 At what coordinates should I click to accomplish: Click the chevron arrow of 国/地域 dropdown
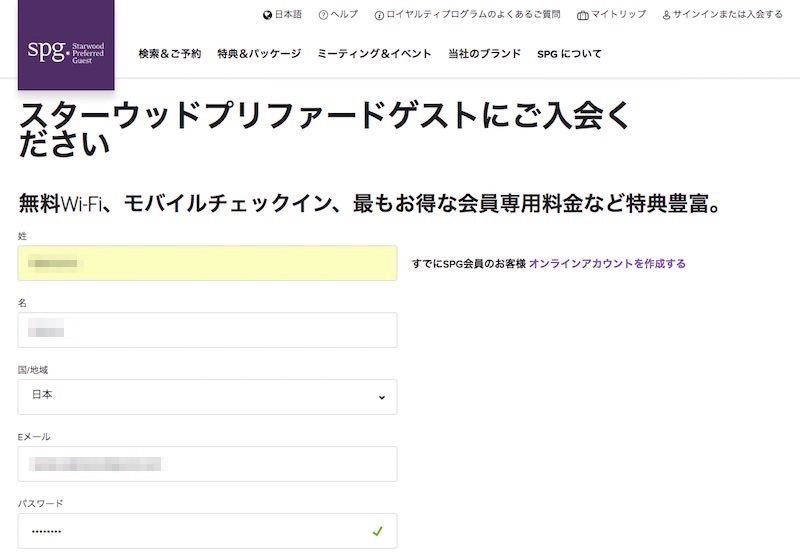coord(382,397)
